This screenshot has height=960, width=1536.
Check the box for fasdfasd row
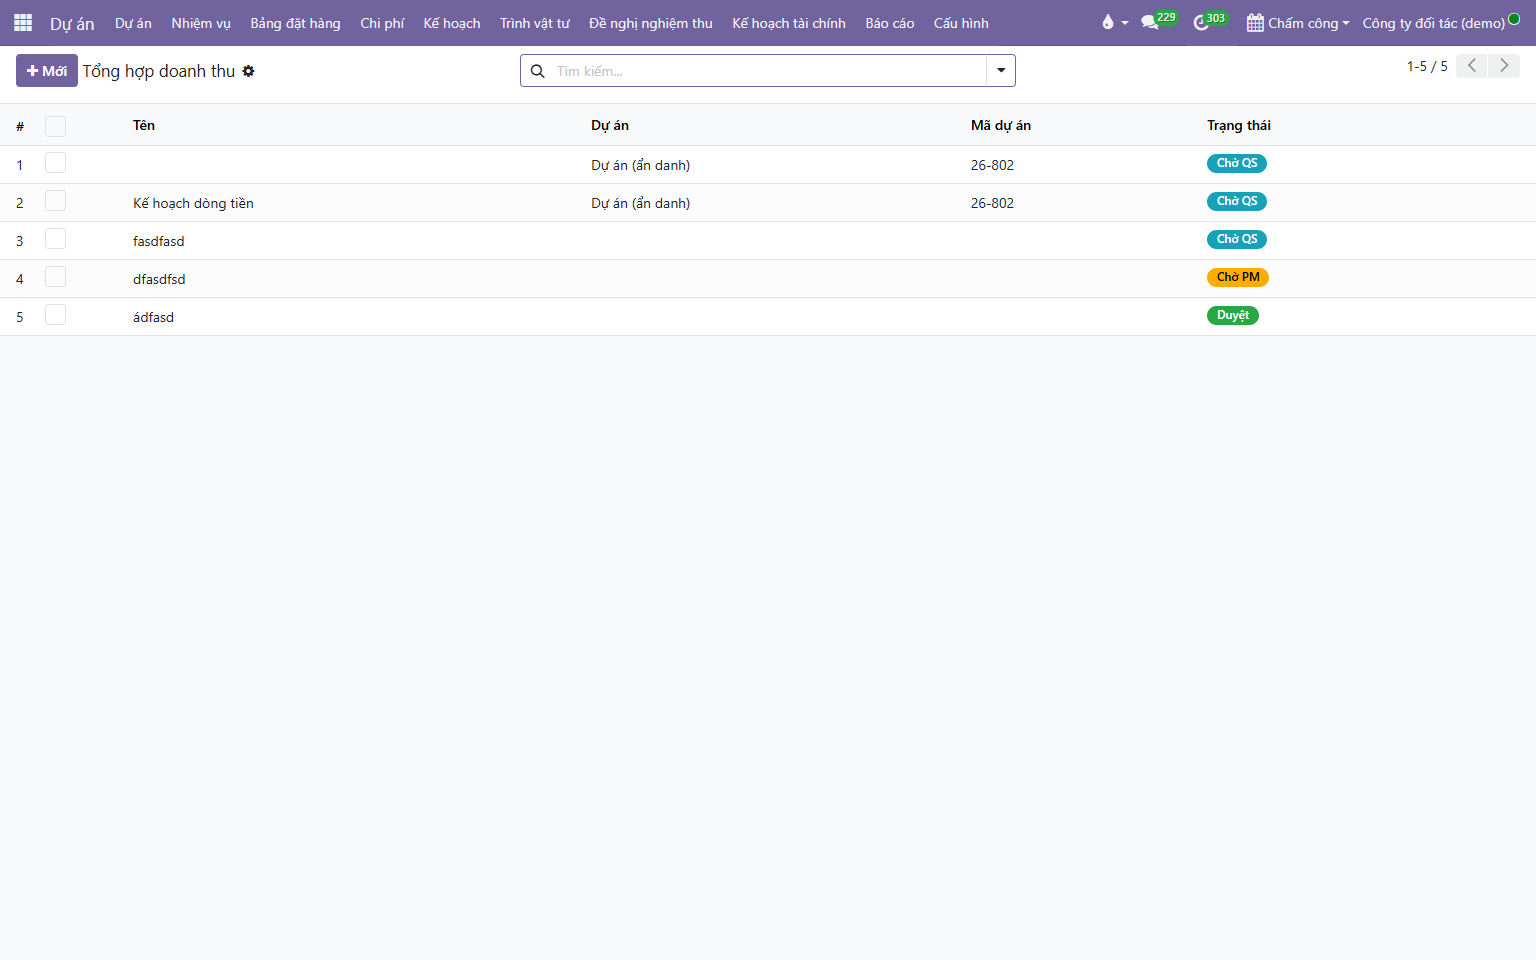(x=56, y=239)
